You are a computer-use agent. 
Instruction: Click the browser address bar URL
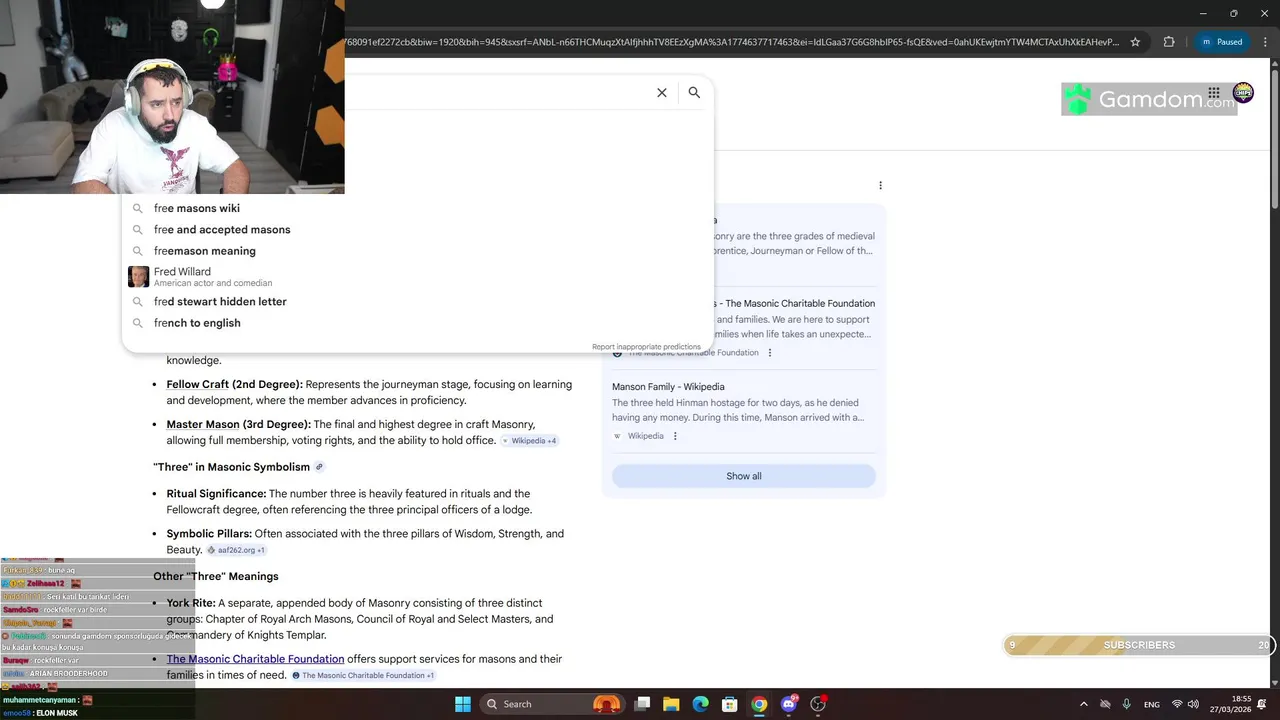click(x=732, y=42)
